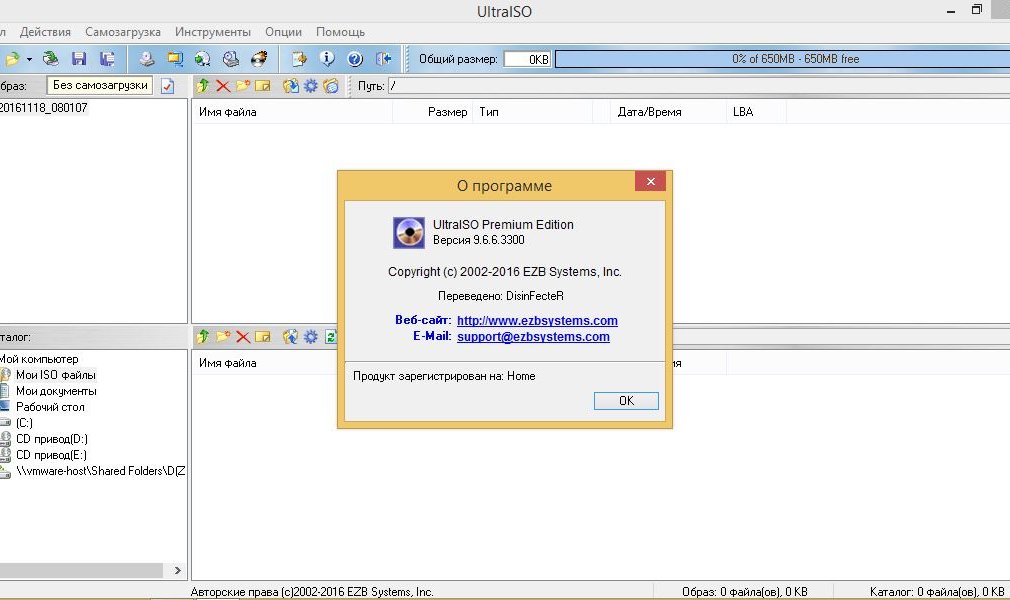Click the blue Info balloon icon in toolbar

327,59
